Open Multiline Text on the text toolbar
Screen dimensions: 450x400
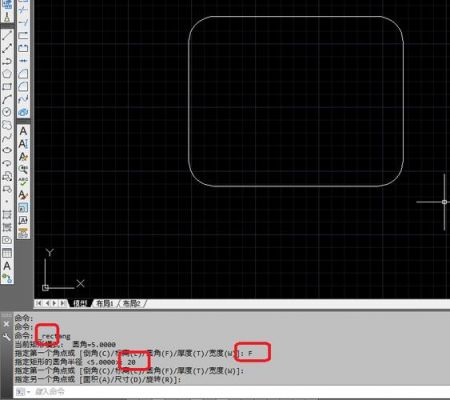23,131
